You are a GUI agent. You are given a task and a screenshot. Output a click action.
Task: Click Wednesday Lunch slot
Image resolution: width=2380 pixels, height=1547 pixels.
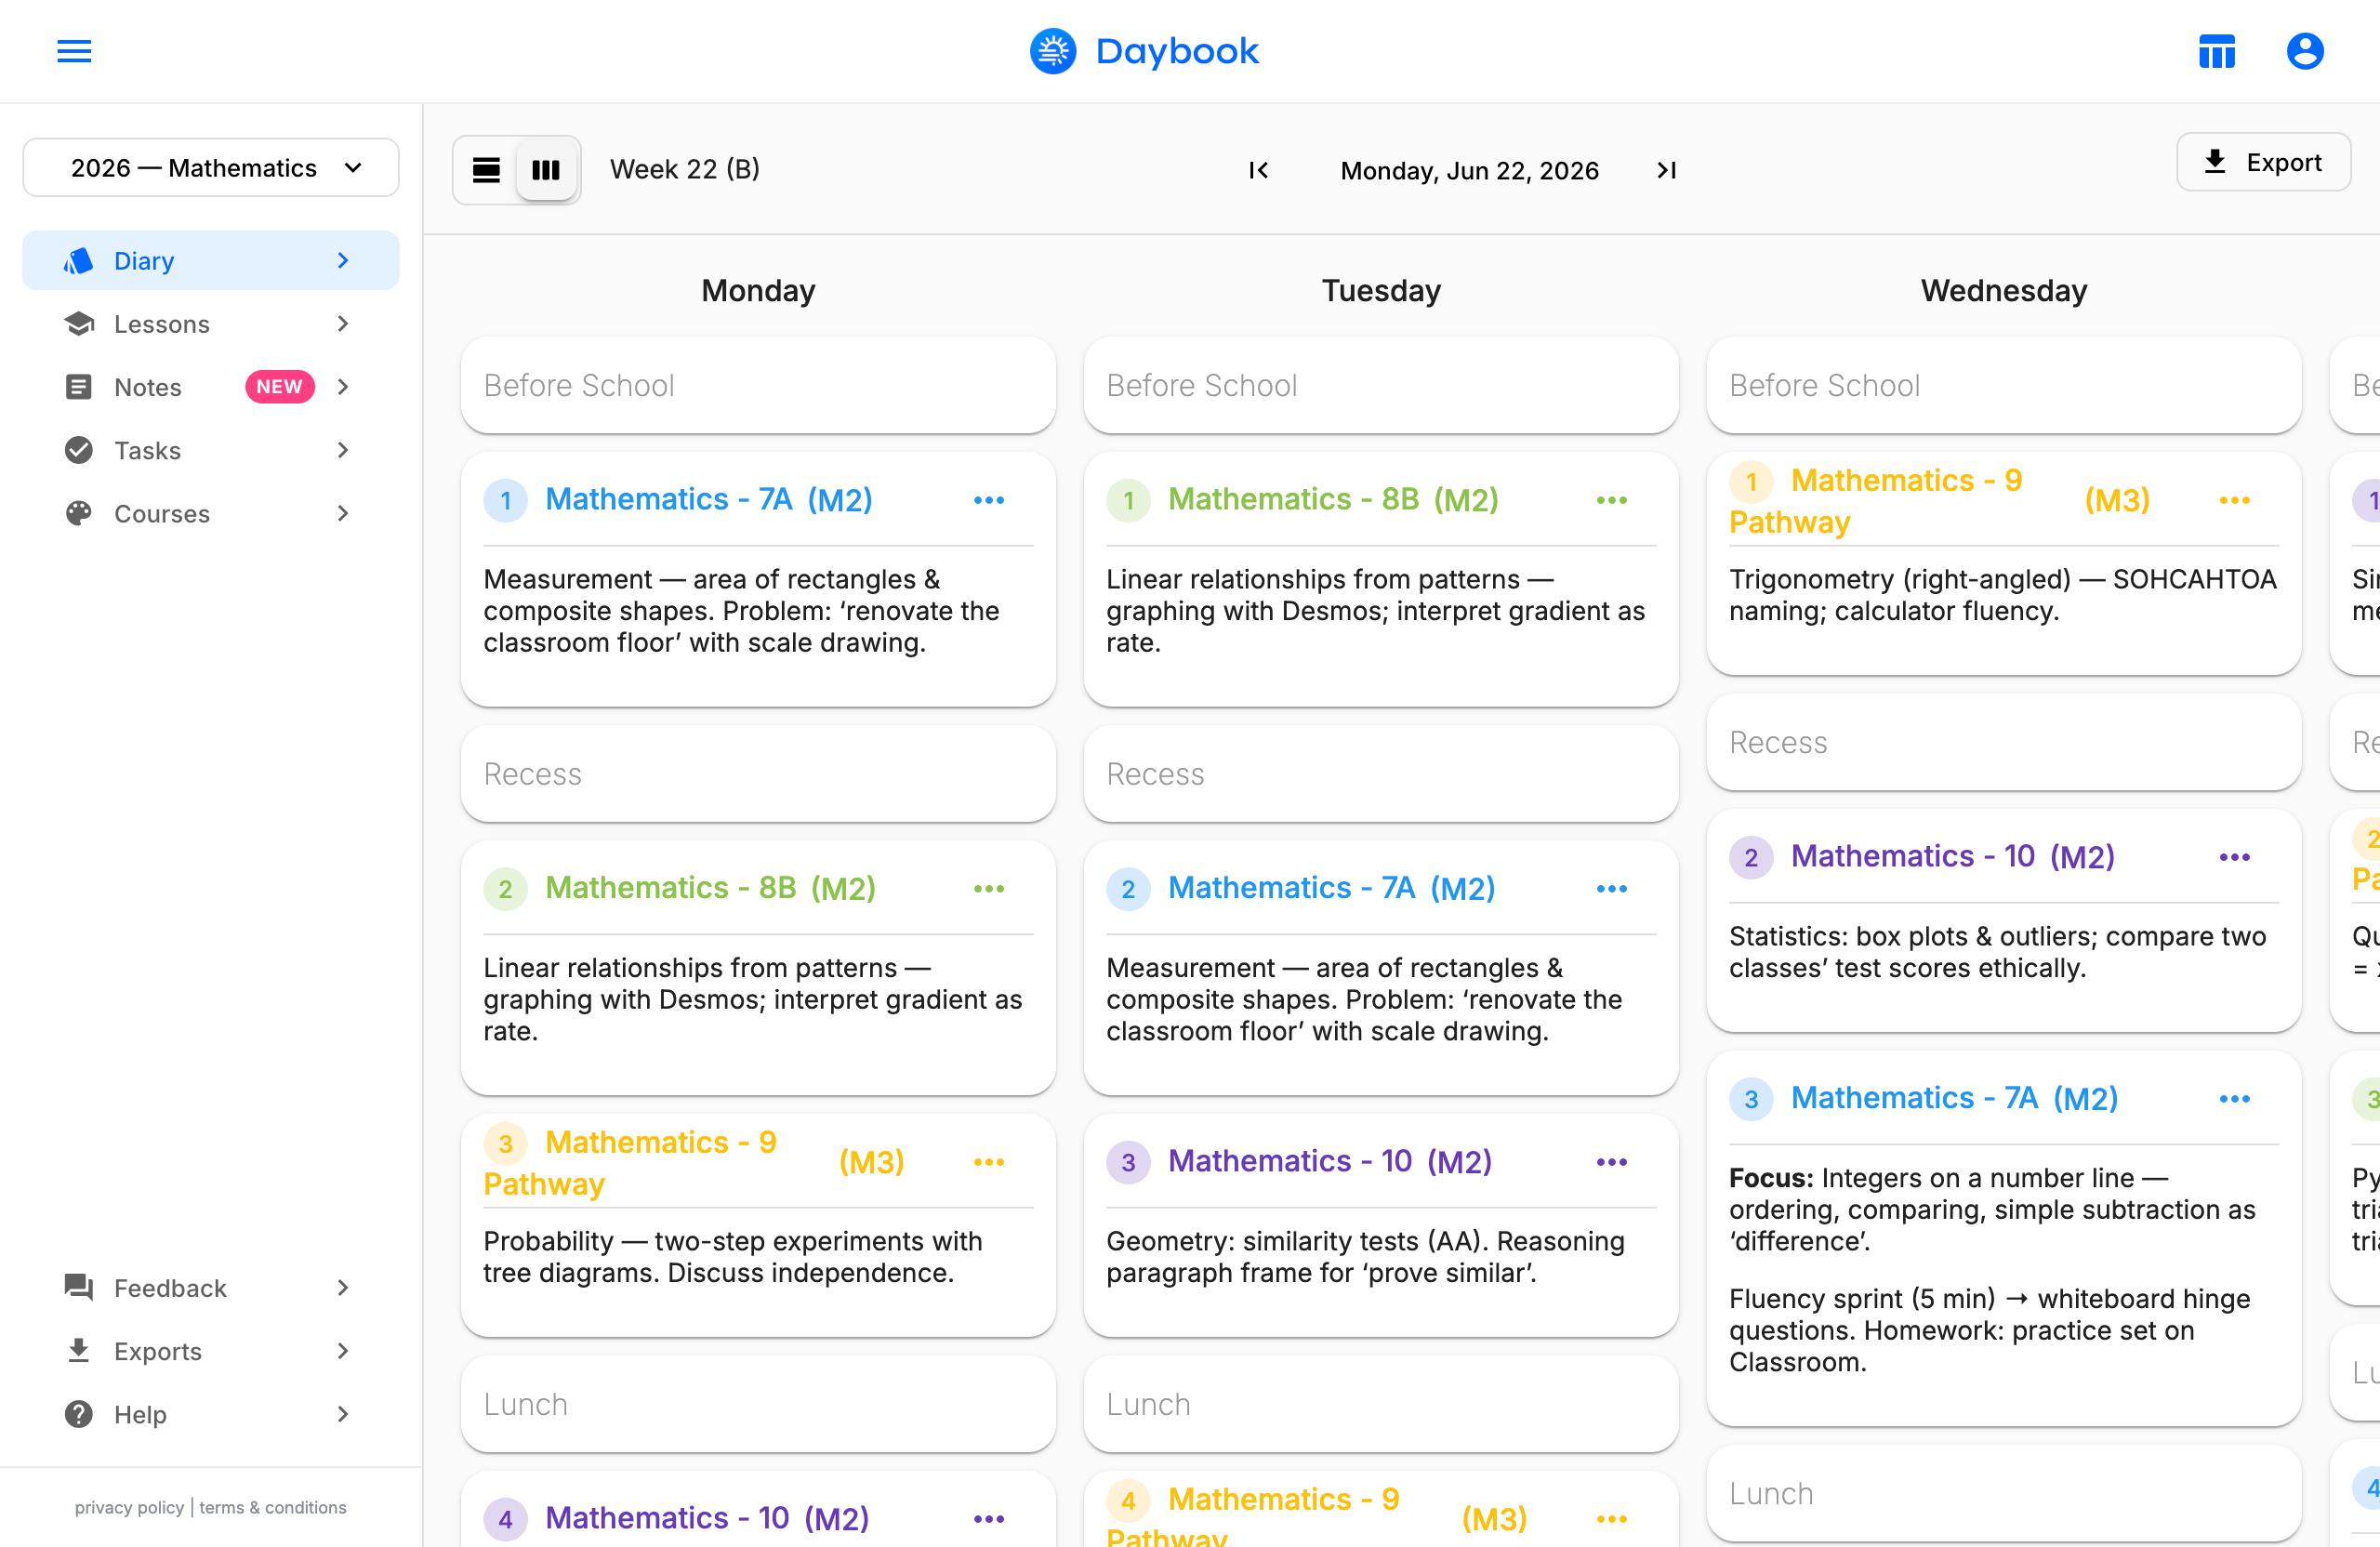pyautogui.click(x=2004, y=1493)
